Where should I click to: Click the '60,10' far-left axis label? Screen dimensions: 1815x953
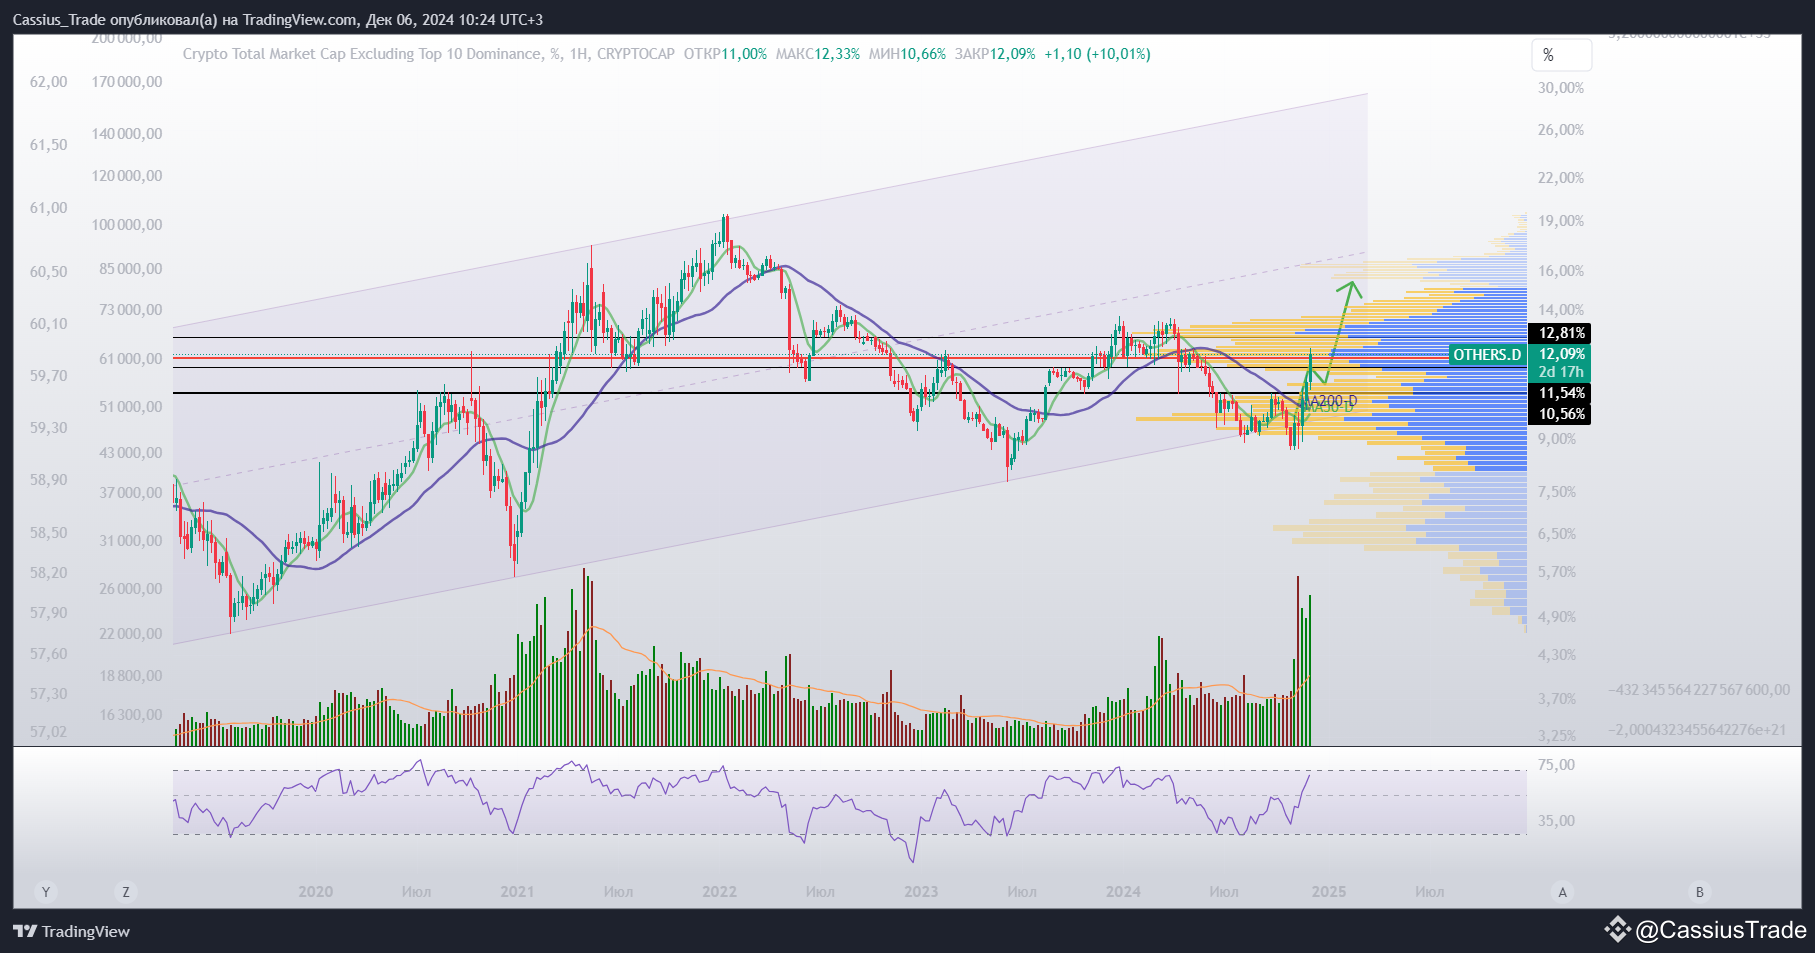pos(49,324)
